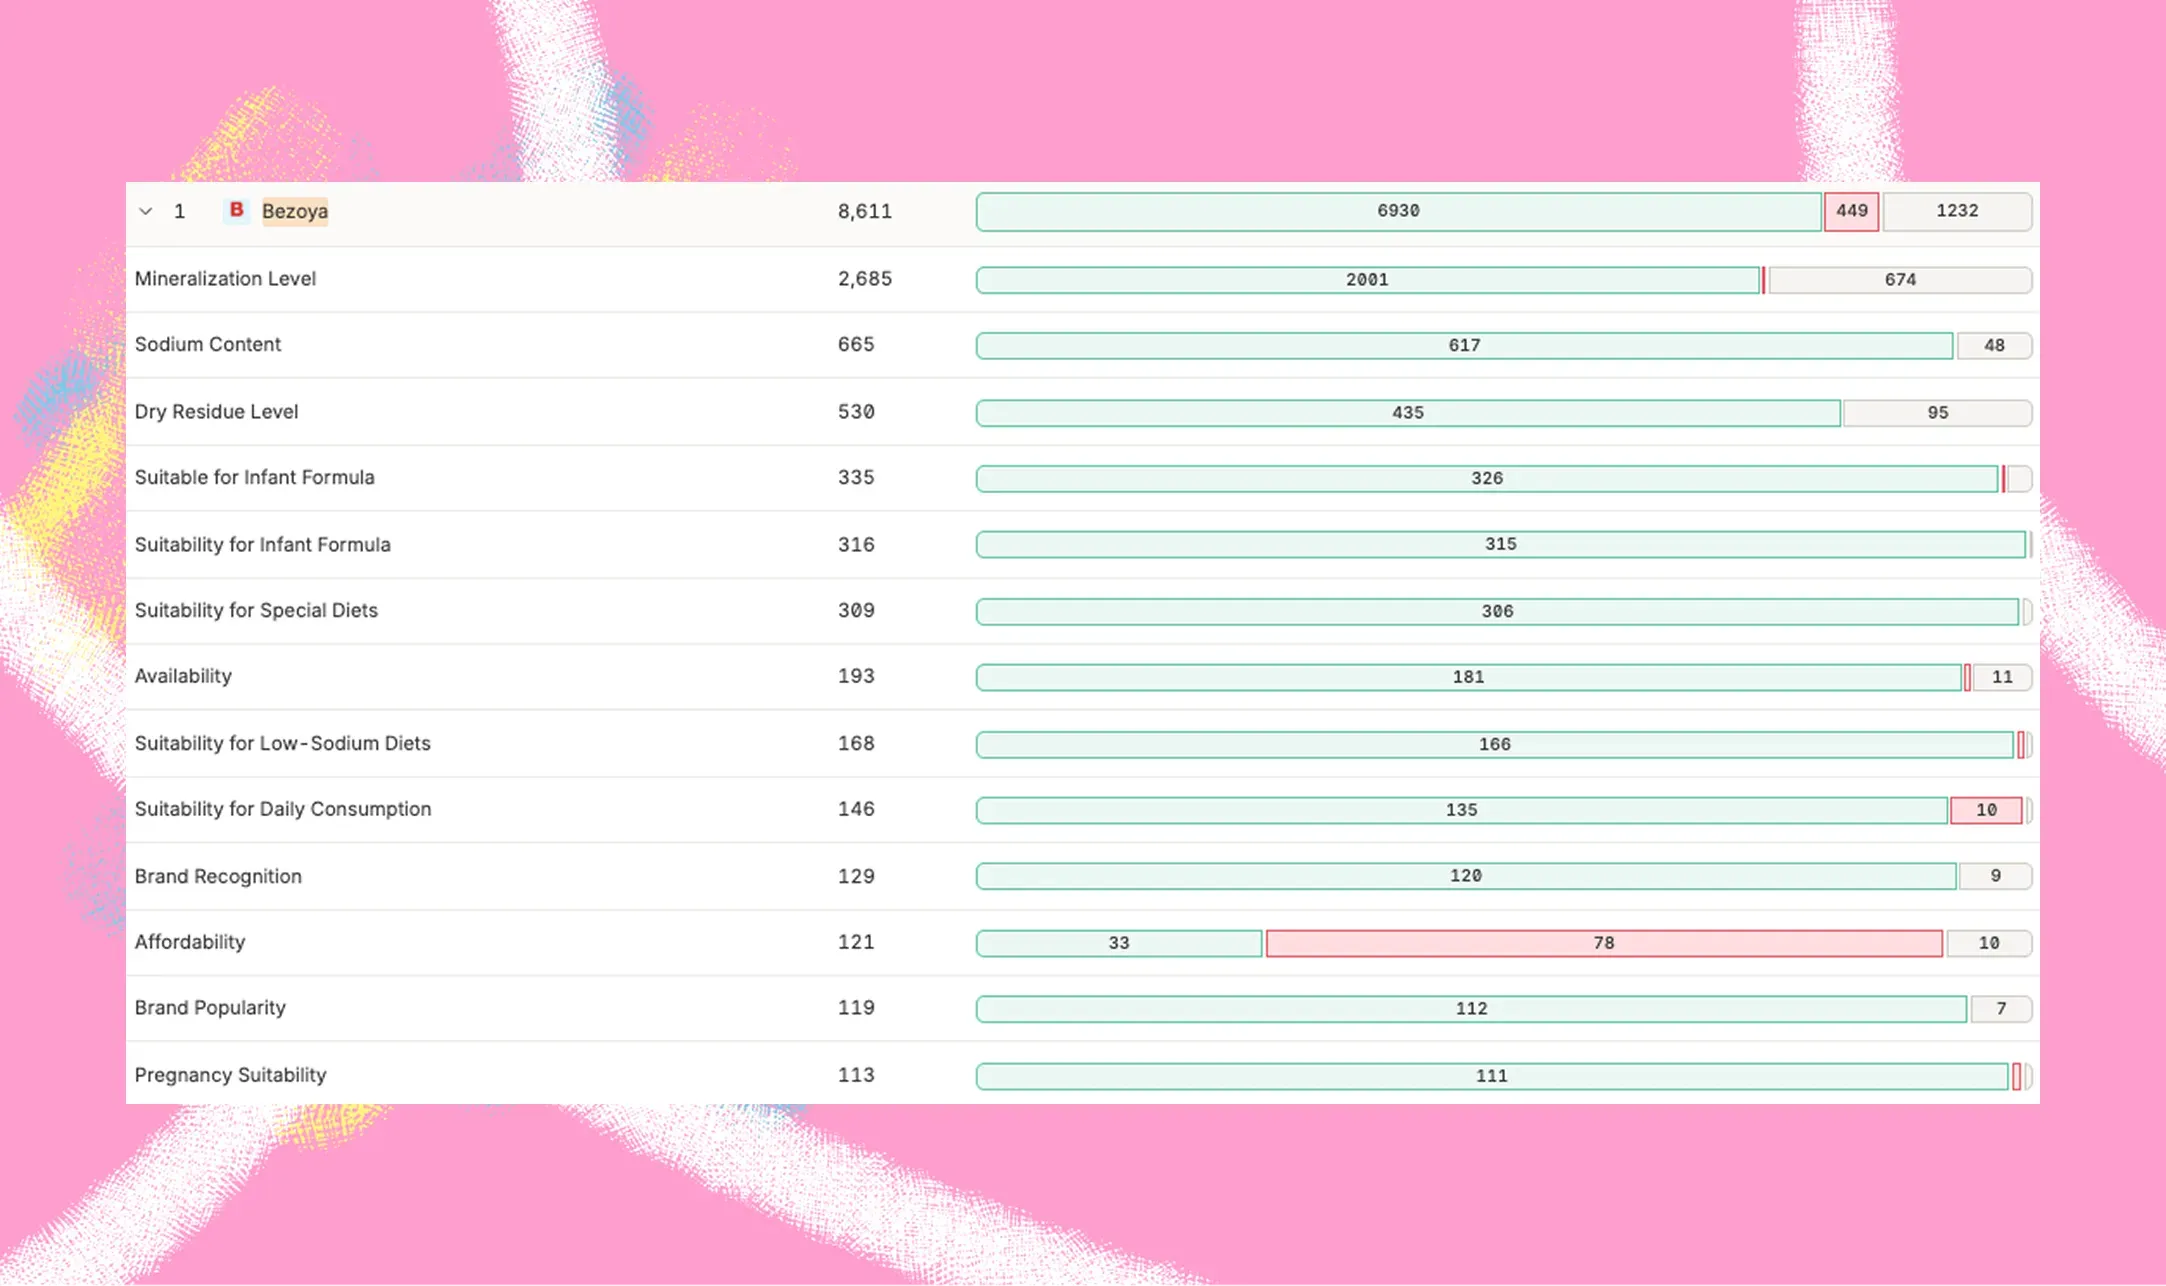Screen dimensions: 2166x1286
Task: Click the Availability green bar 181
Action: [1469, 678]
